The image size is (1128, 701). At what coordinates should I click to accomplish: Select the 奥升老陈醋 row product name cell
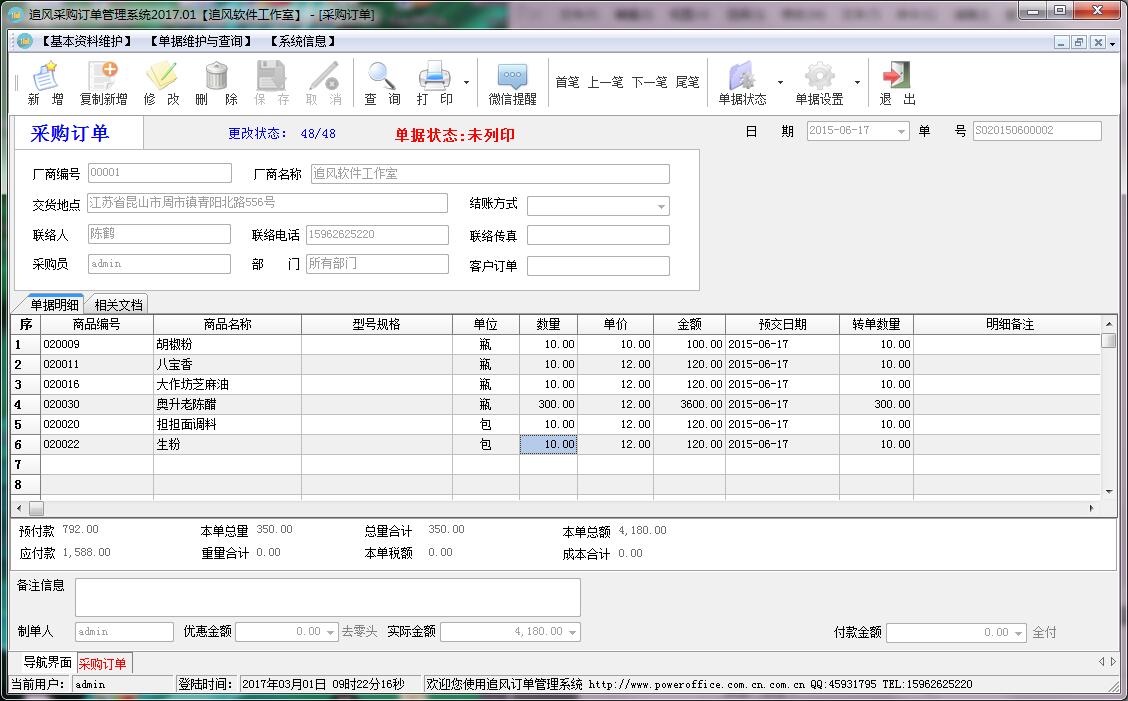tap(227, 405)
